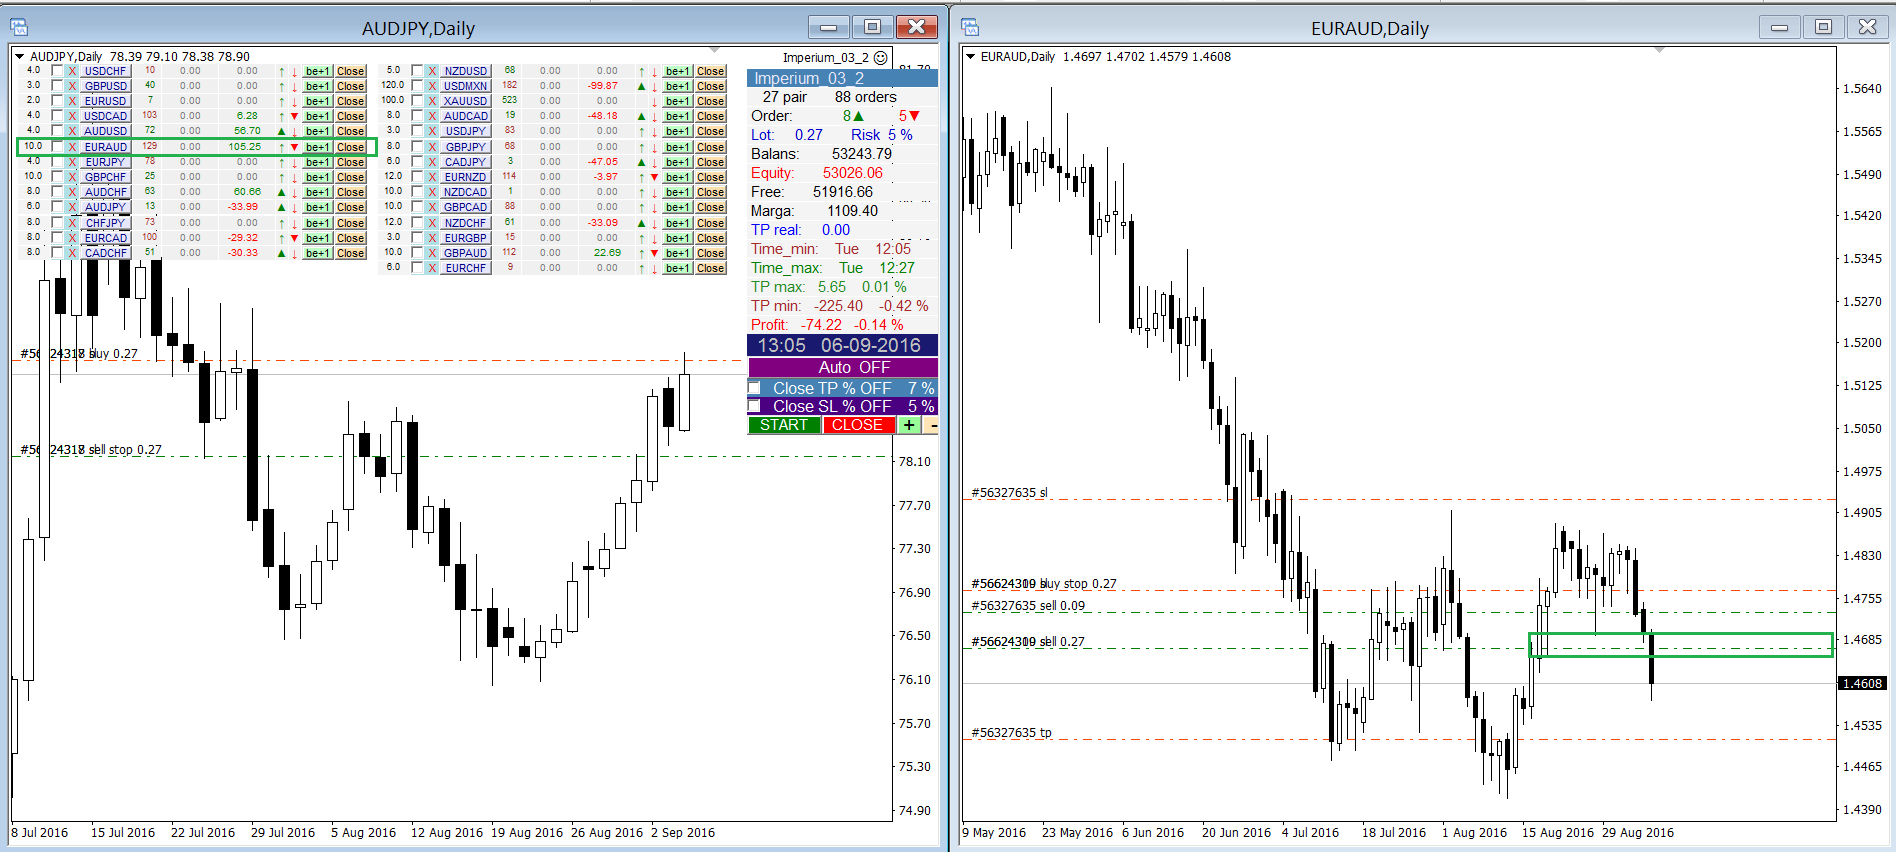
Task: Click the green plus button beside CLOSE
Action: click(908, 425)
